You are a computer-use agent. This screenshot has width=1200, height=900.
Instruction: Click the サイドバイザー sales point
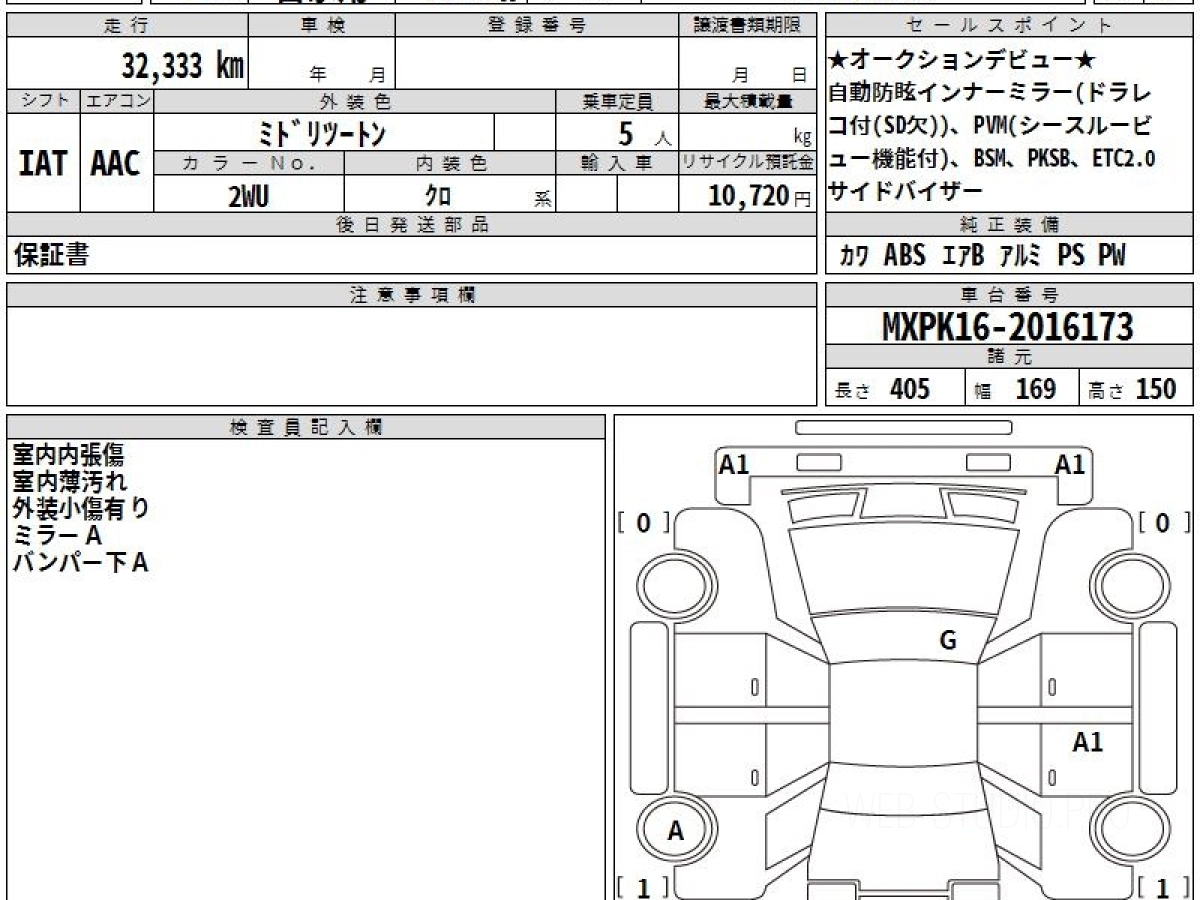point(906,190)
